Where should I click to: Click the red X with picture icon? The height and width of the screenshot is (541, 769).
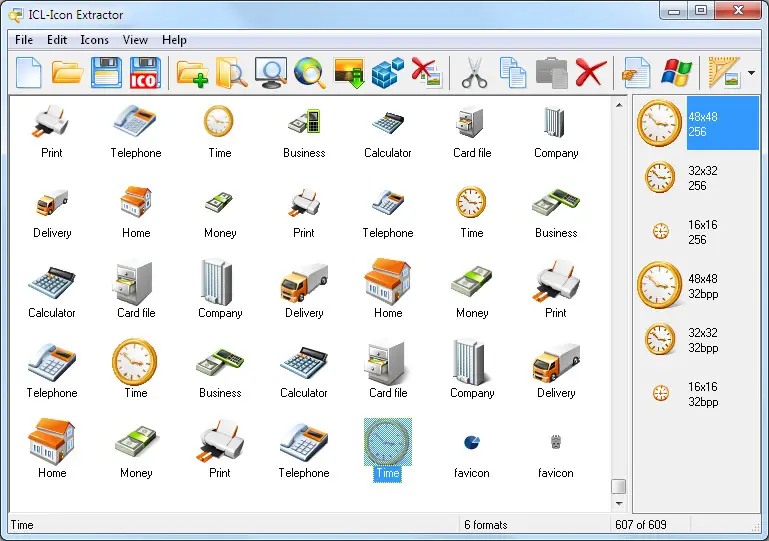coord(427,73)
